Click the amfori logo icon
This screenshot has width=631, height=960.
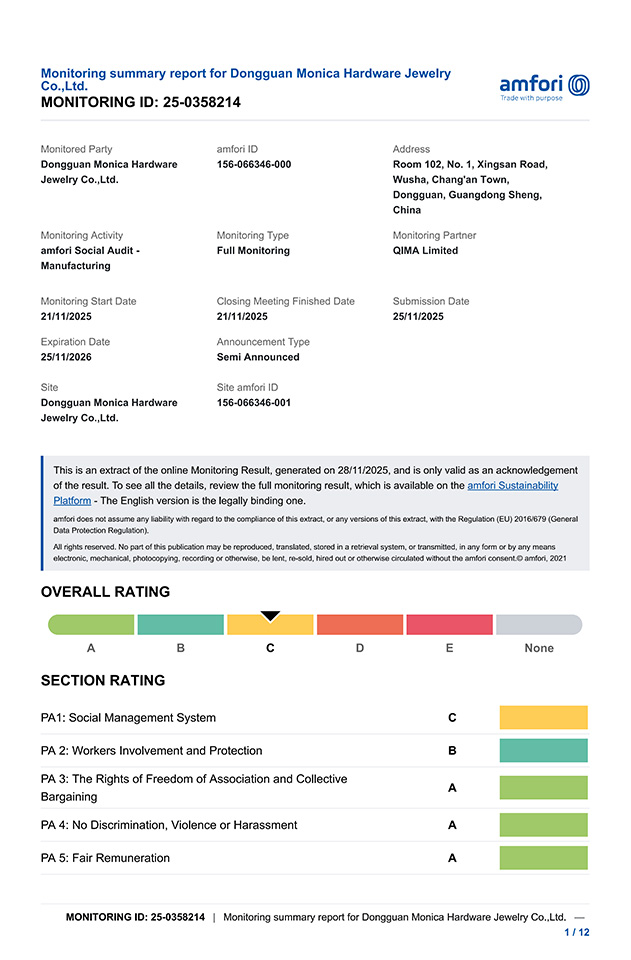pyautogui.click(x=545, y=86)
